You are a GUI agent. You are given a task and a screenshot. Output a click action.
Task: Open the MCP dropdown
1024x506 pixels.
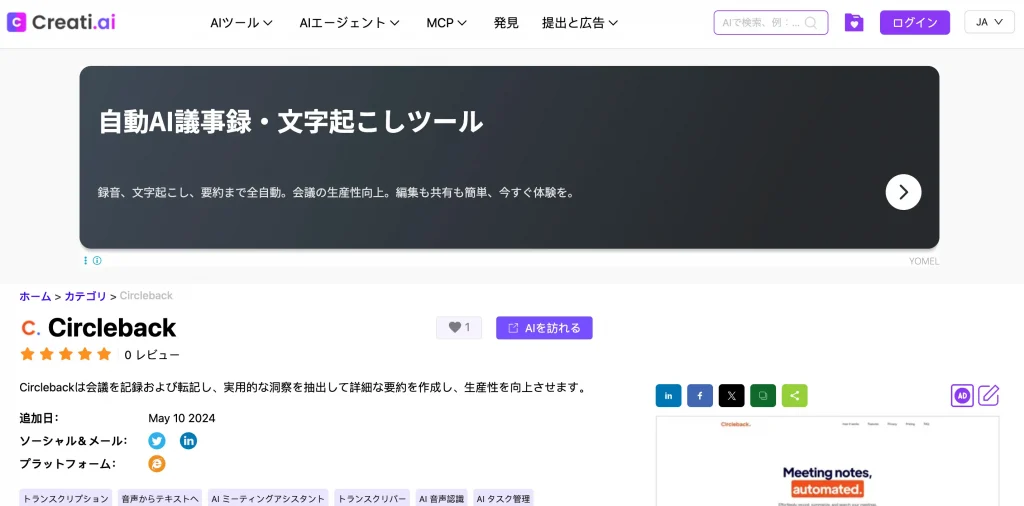[x=447, y=23]
